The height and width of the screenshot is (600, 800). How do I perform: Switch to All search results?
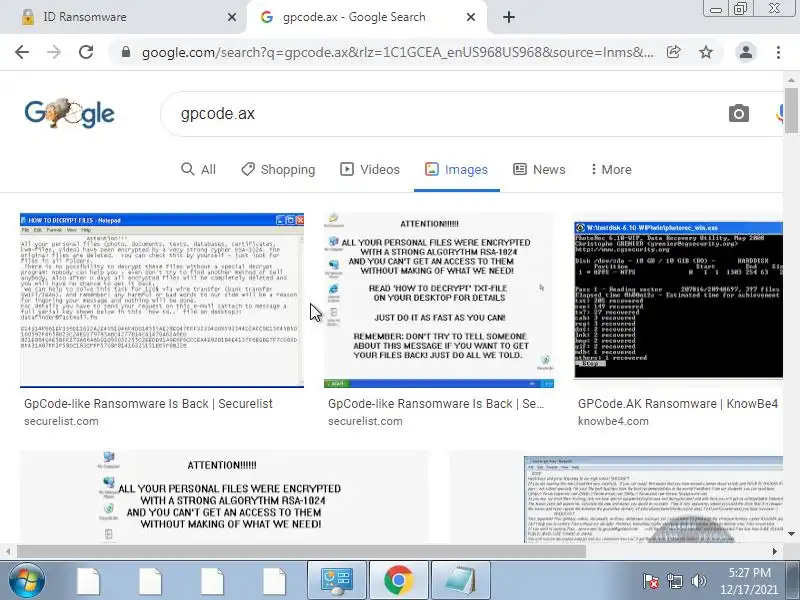tap(198, 169)
